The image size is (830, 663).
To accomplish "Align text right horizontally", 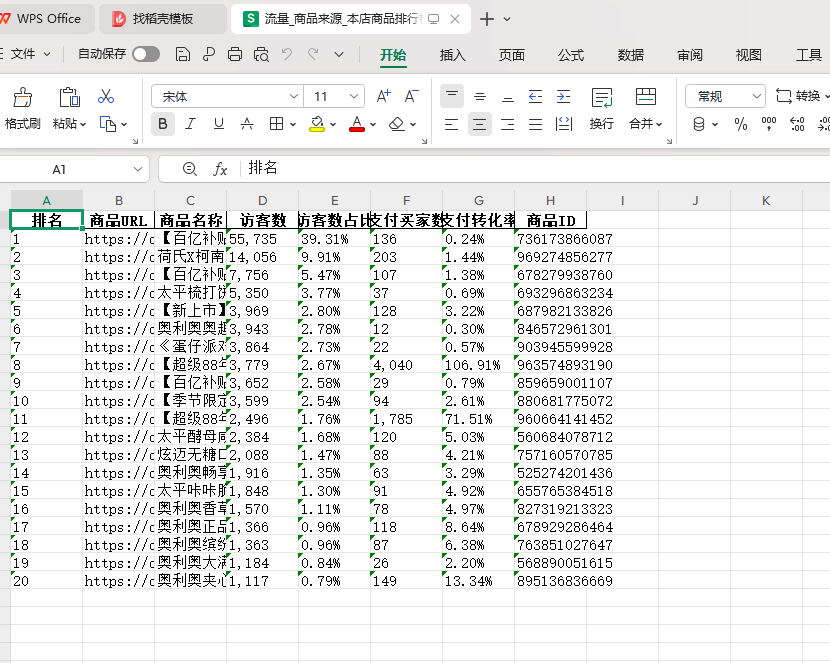I will [508, 124].
